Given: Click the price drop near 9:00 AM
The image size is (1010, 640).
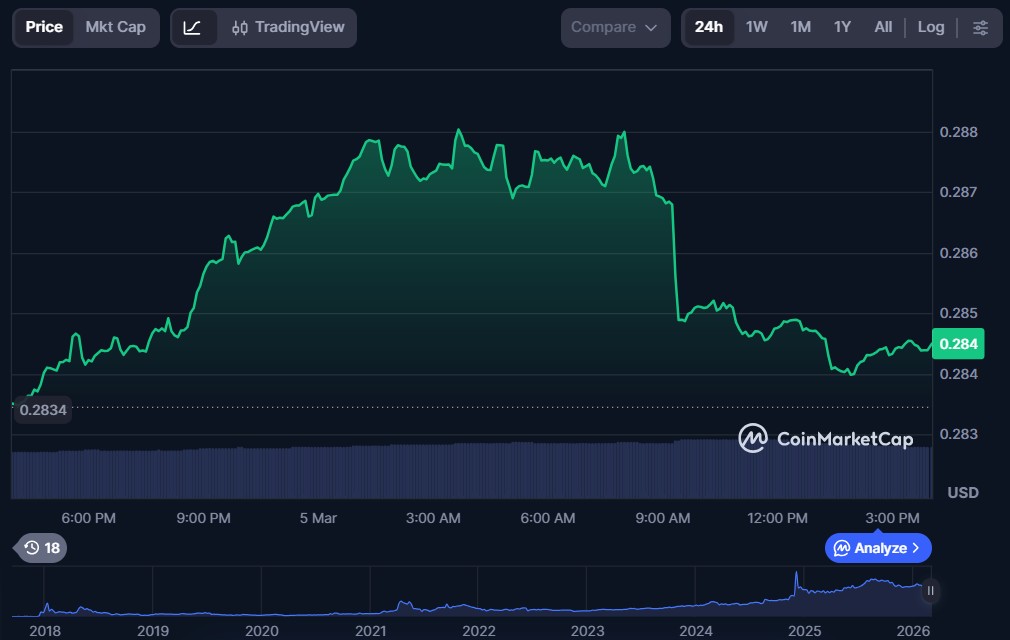Looking at the screenshot, I should pyautogui.click(x=675, y=262).
